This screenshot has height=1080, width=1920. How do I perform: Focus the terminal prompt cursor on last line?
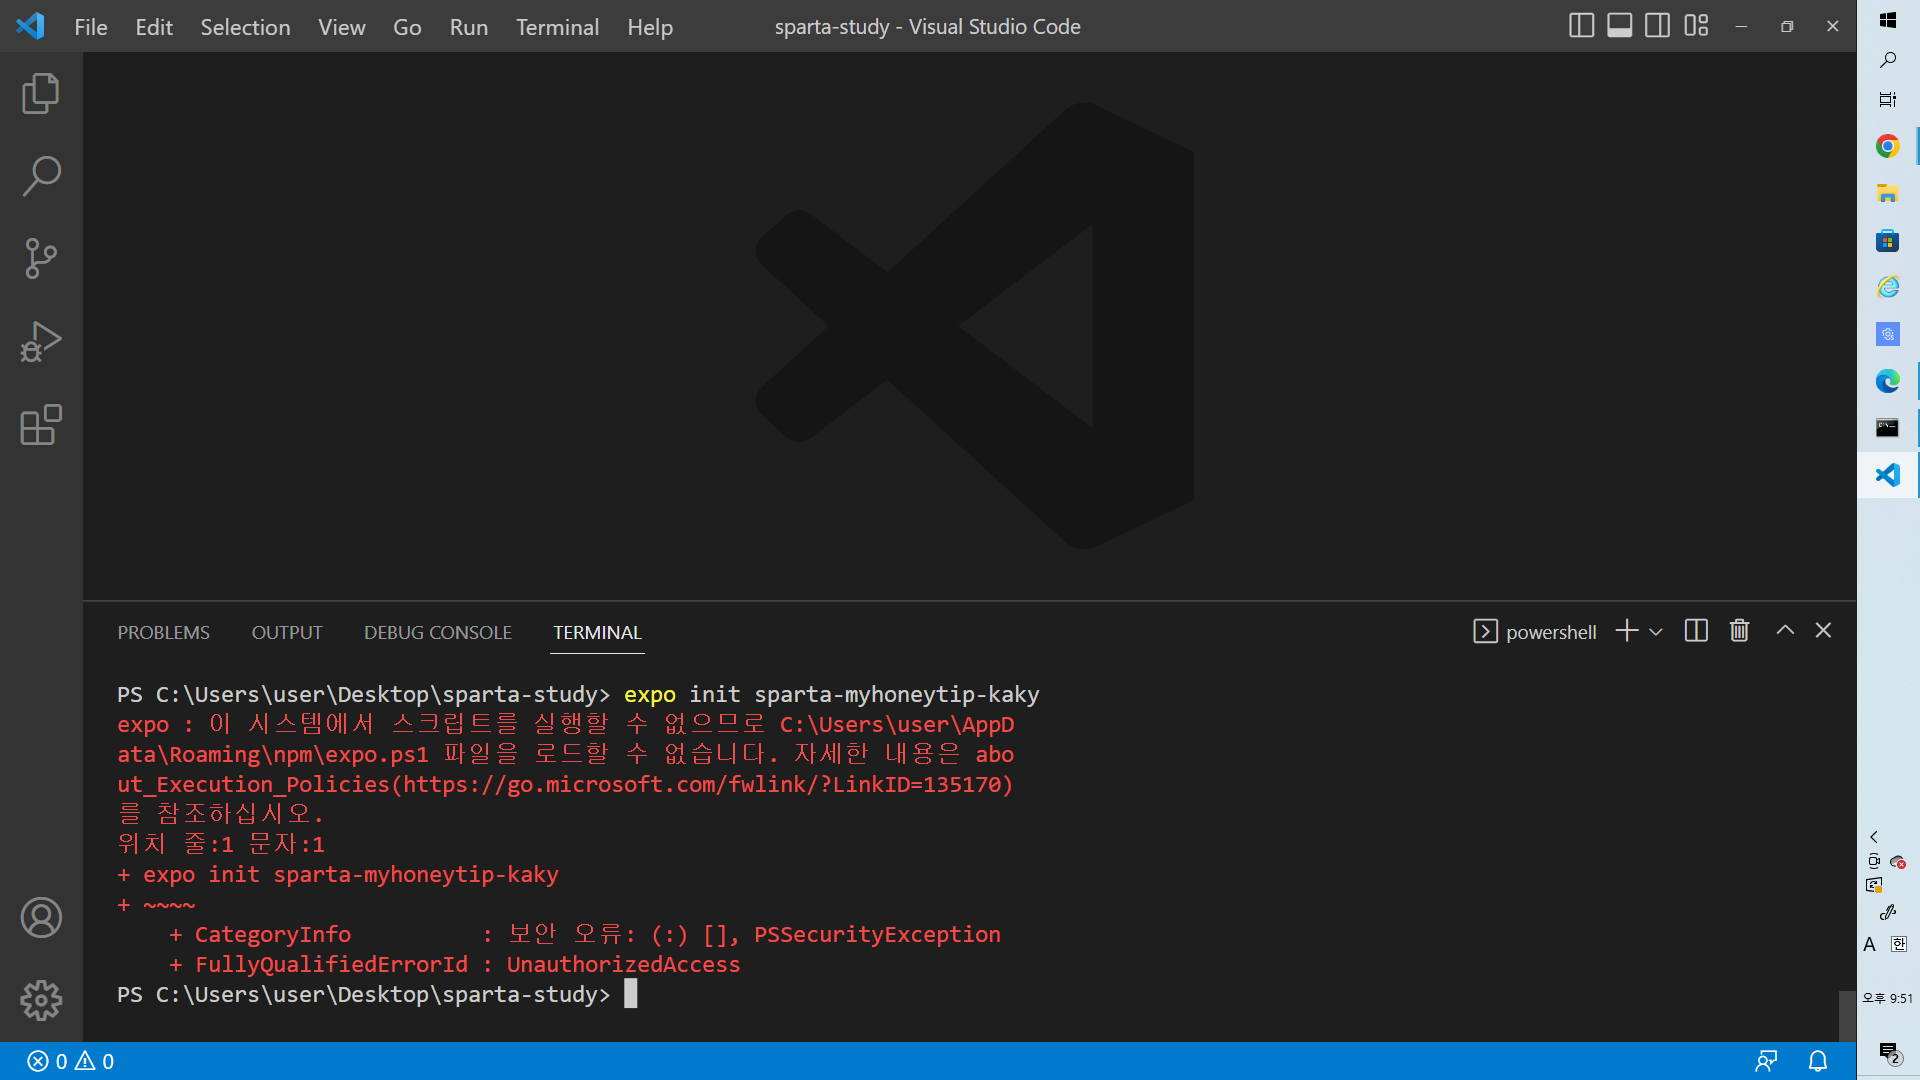coord(631,994)
